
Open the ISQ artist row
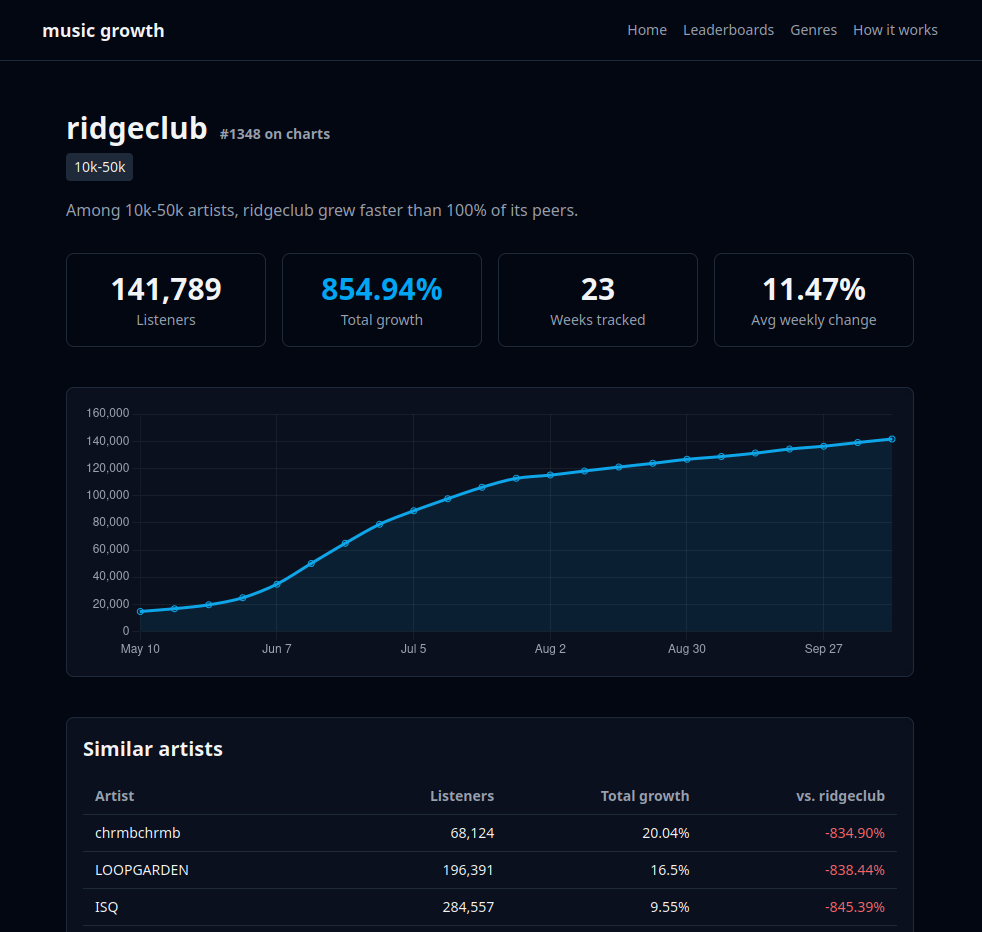coord(490,907)
